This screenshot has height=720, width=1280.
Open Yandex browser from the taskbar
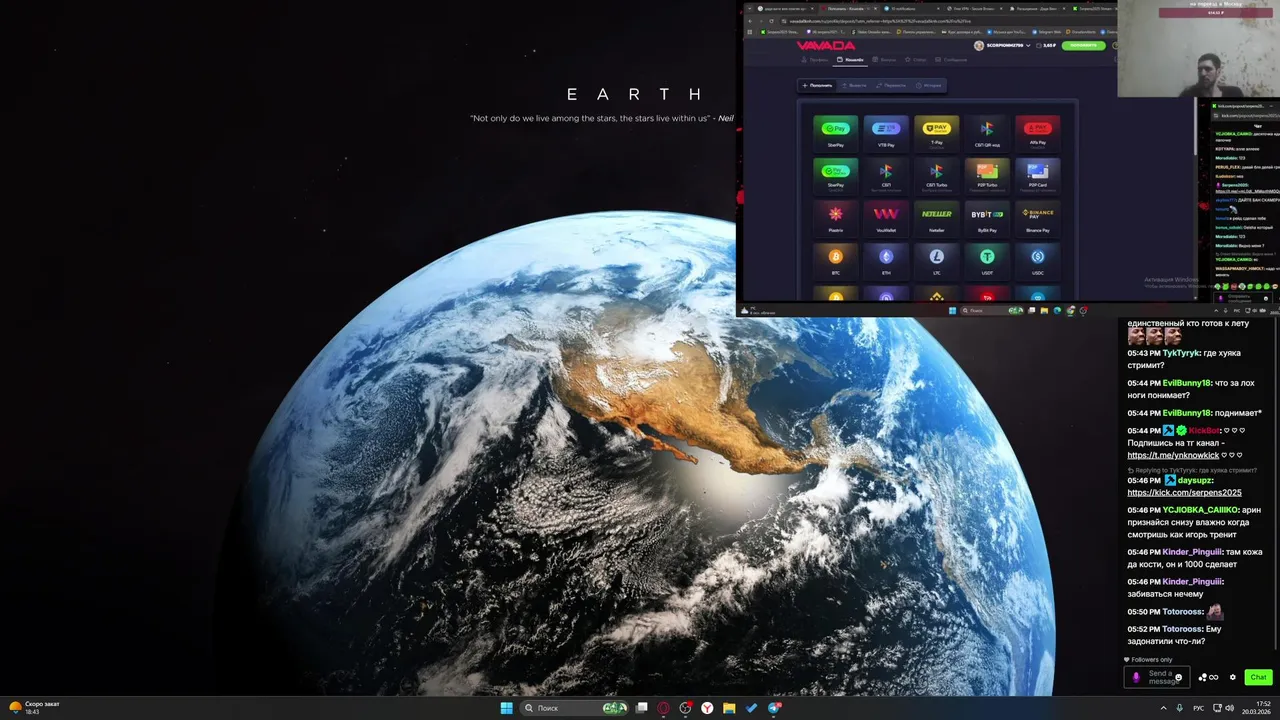(x=707, y=708)
